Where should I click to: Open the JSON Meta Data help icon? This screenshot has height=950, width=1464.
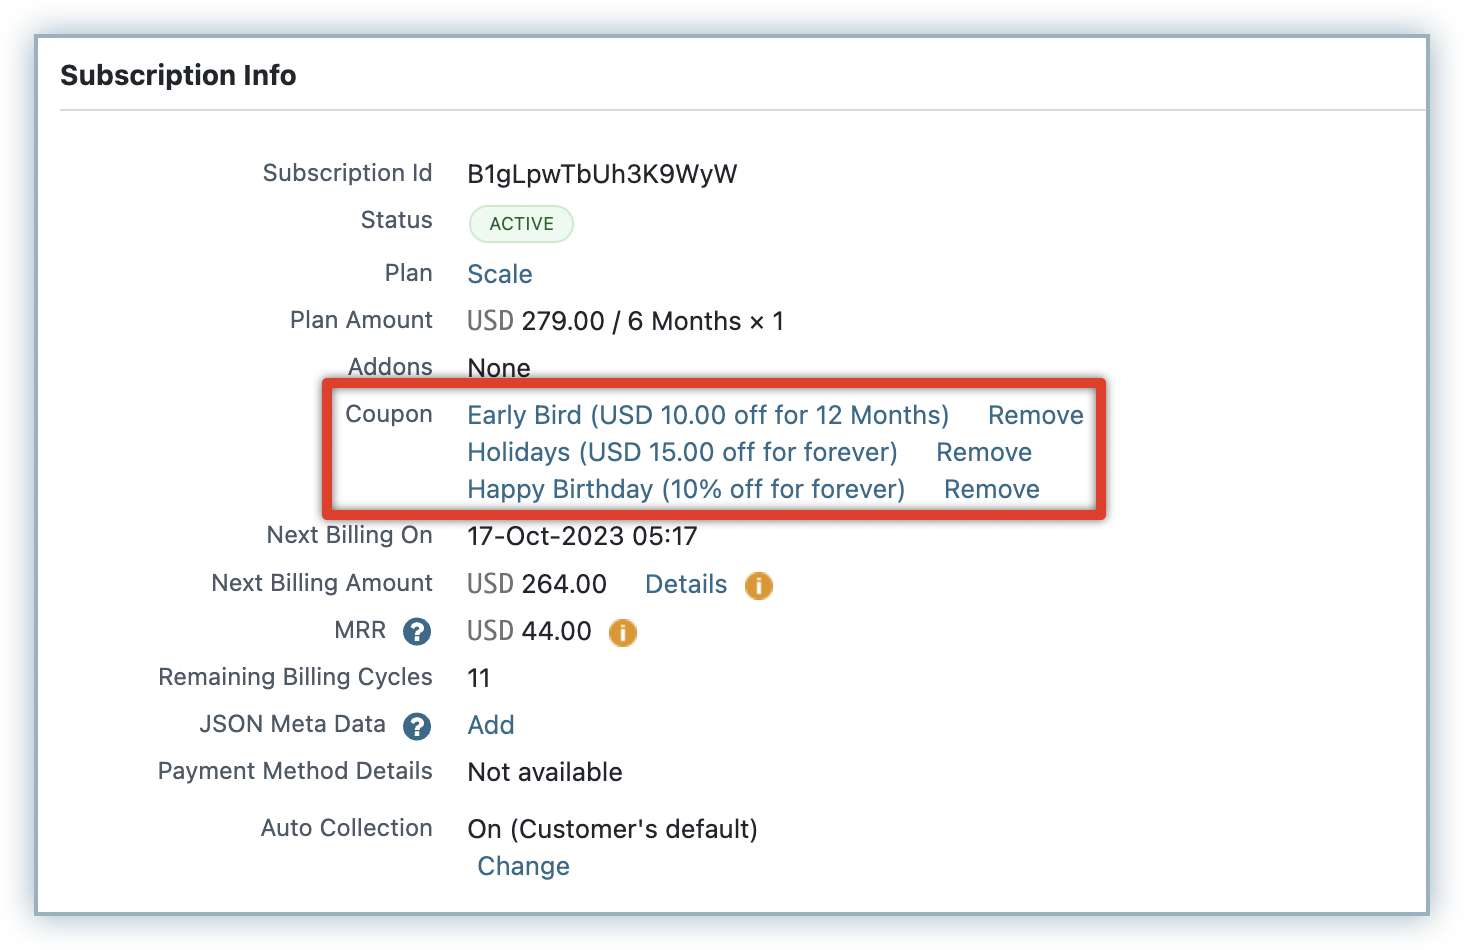[x=417, y=726]
